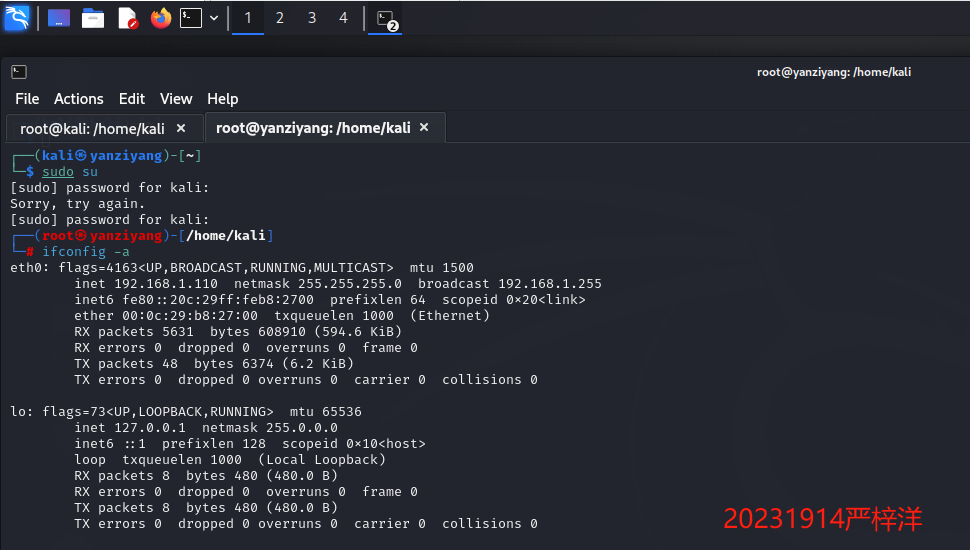Open the file manager from the panel
970x550 pixels.
click(x=93, y=18)
